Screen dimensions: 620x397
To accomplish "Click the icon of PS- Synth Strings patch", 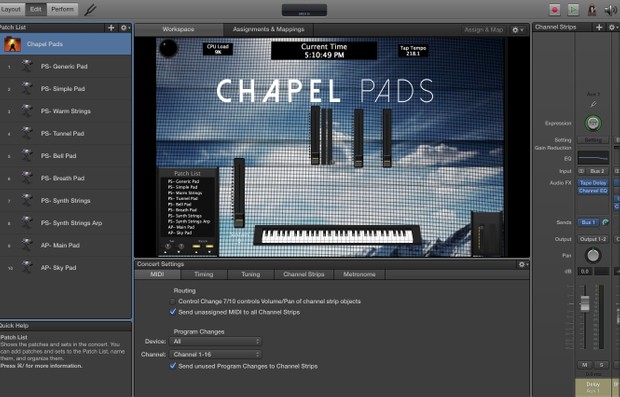I will tap(27, 200).
